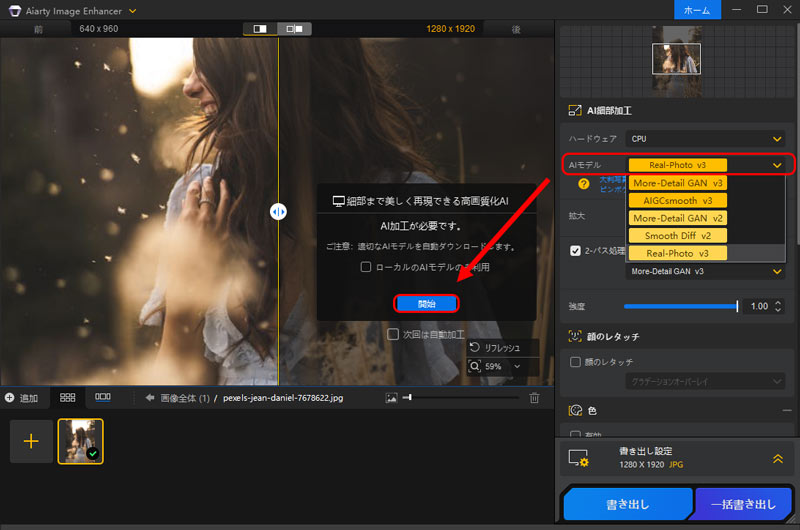Image resolution: width=800 pixels, height=530 pixels.
Task: Click the trash delete icon
Action: (534, 398)
